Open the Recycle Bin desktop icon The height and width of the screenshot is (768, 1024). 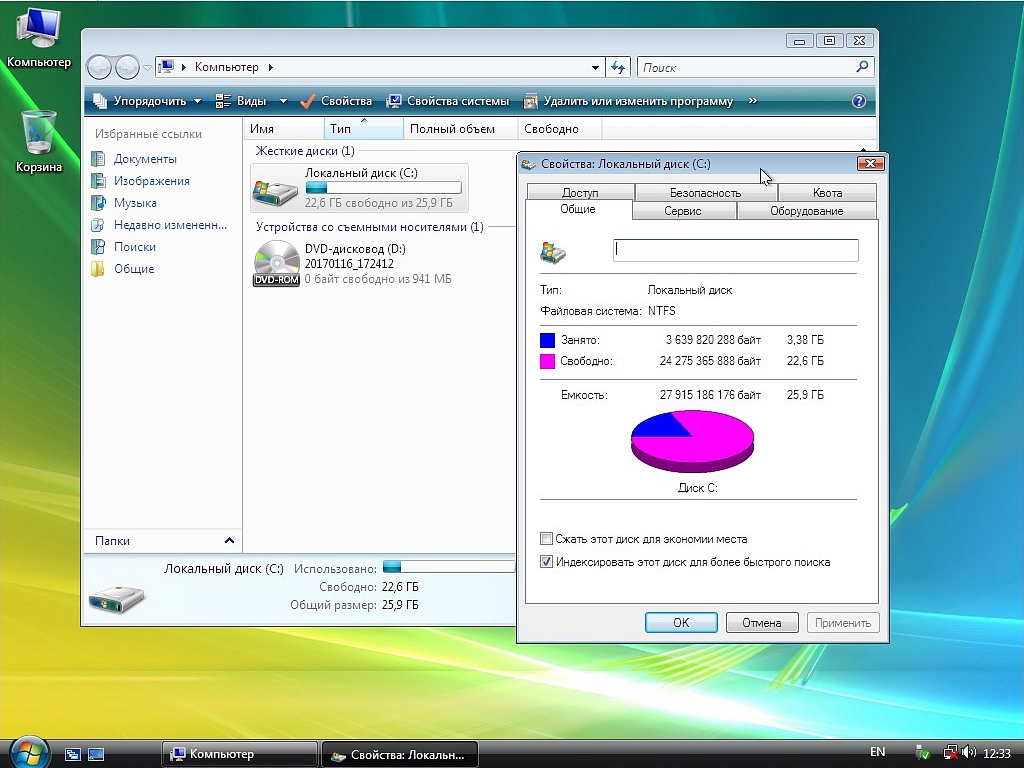(39, 133)
